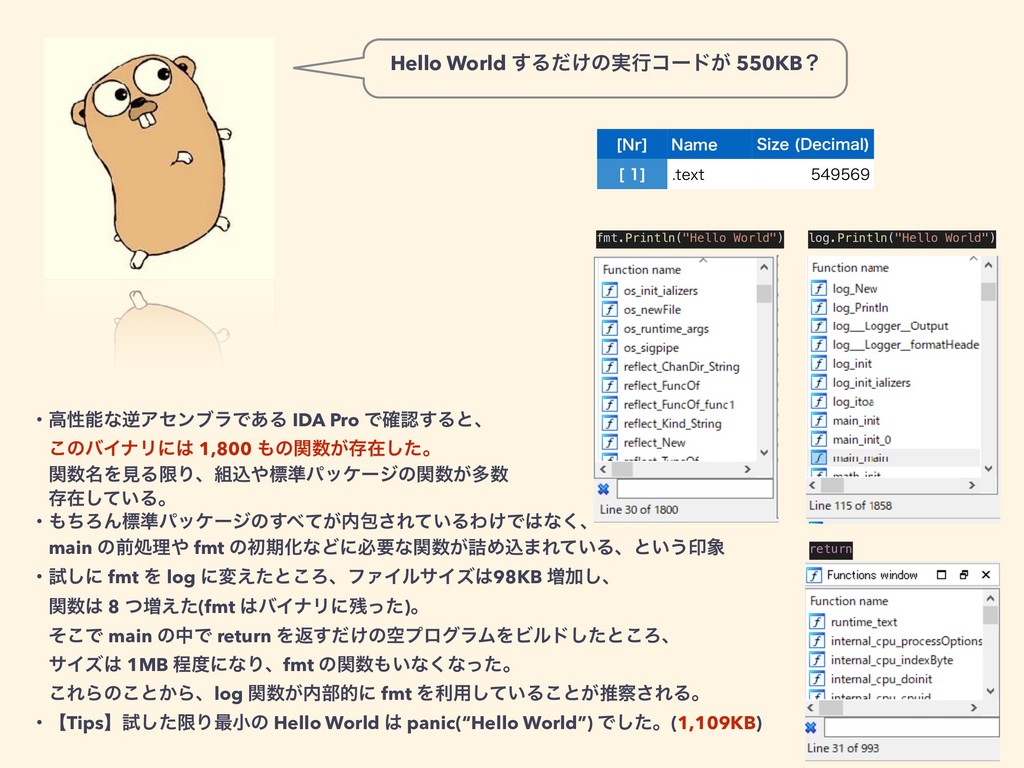Clear filter with blue X in return panel

click(811, 728)
